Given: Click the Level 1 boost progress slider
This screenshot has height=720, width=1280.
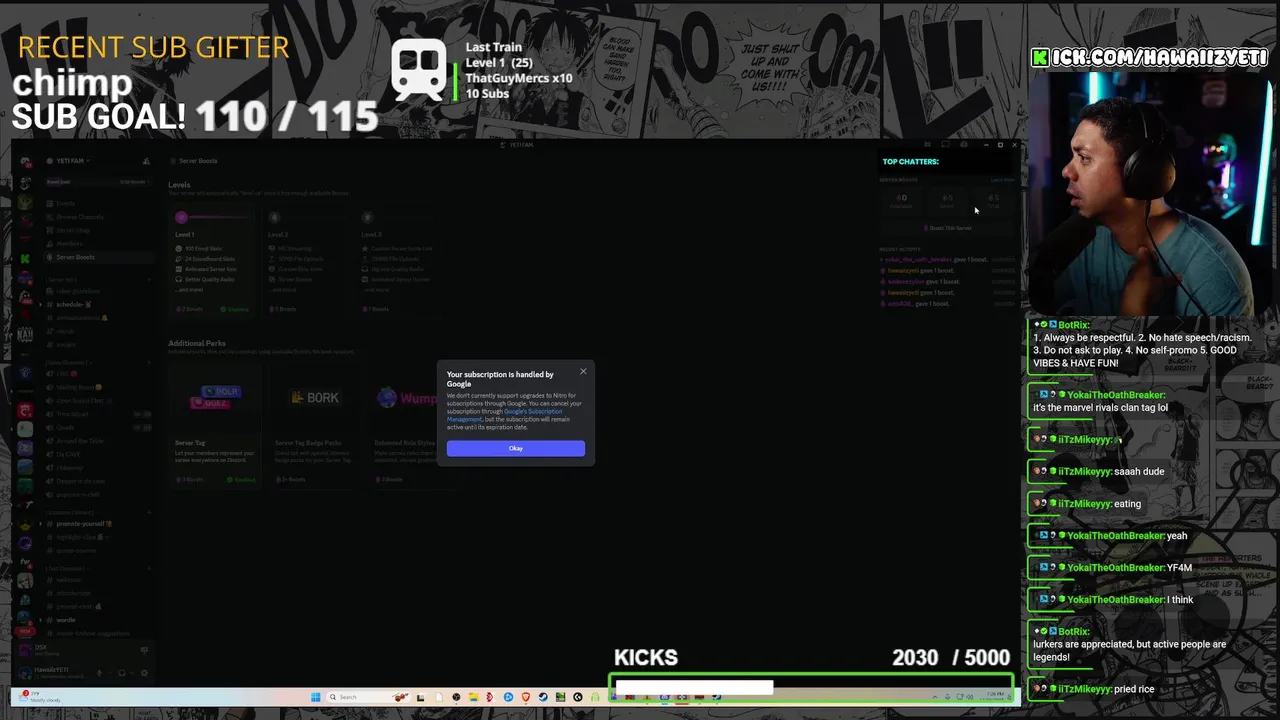Looking at the screenshot, I should tap(212, 217).
